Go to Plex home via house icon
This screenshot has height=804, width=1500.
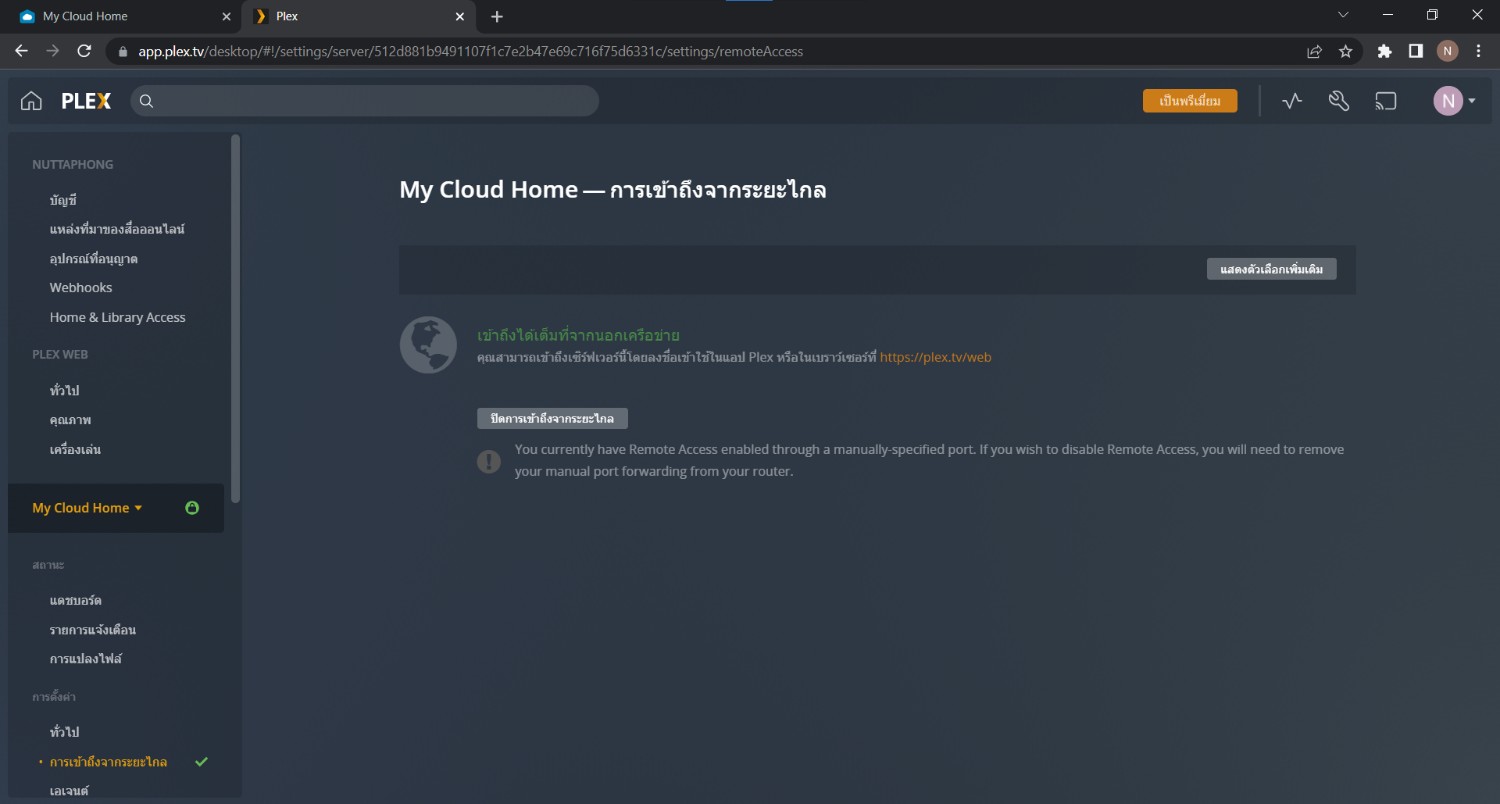click(31, 101)
